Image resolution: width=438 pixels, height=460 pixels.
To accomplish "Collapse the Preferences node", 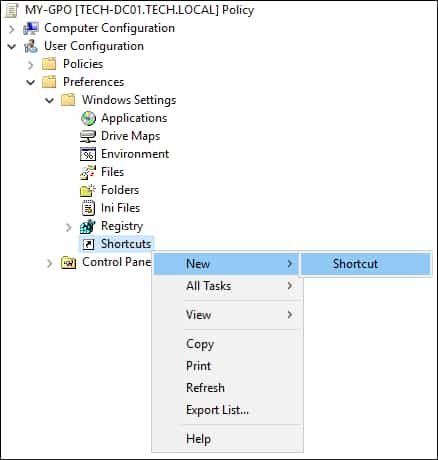I will [31, 82].
